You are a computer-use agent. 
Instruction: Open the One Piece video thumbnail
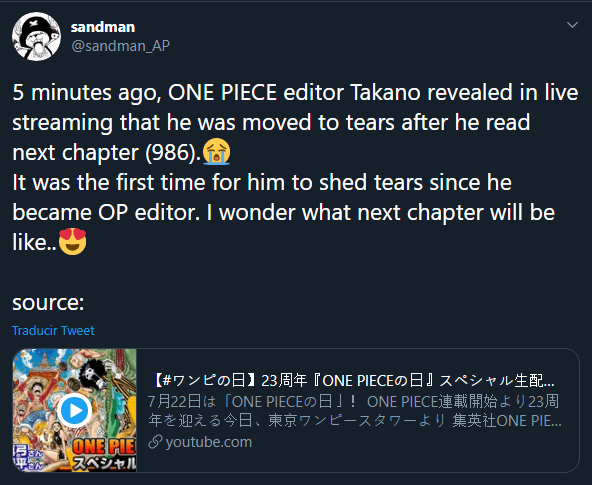pyautogui.click(x=74, y=410)
